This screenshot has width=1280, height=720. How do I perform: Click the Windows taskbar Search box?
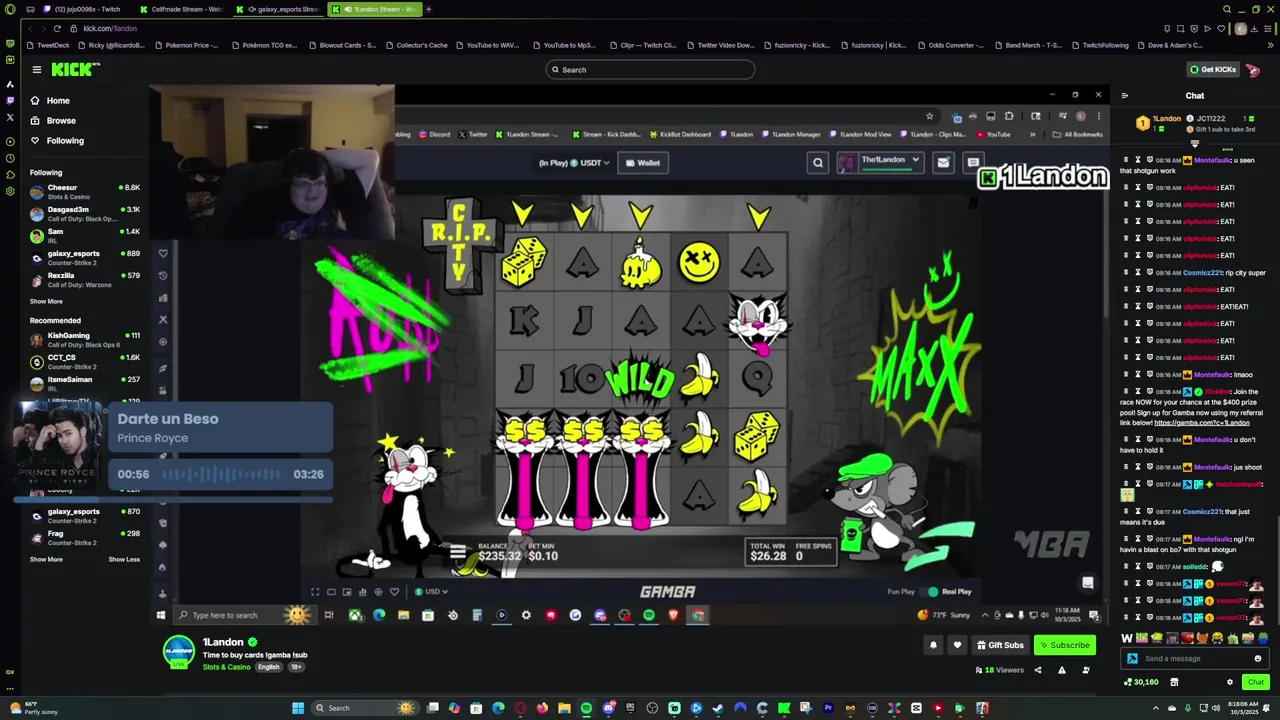(x=365, y=708)
